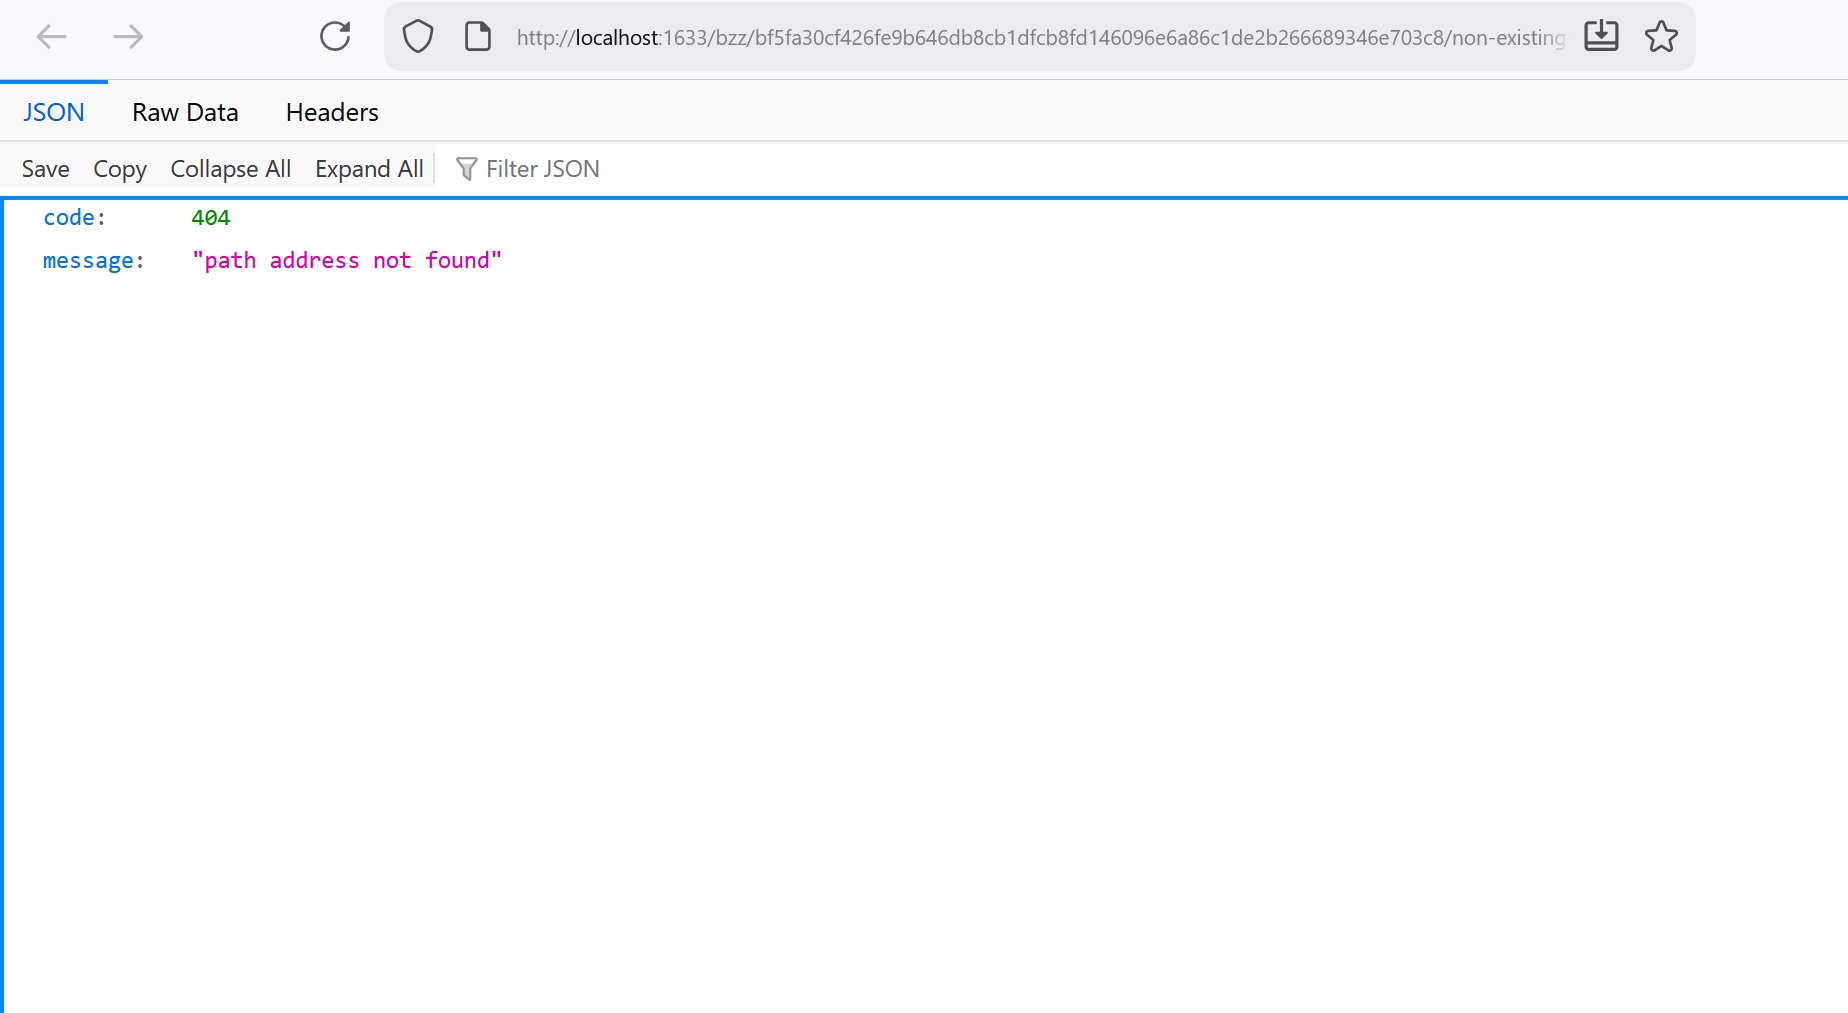
Task: Click the save-to-device download icon
Action: pyautogui.click(x=1601, y=36)
